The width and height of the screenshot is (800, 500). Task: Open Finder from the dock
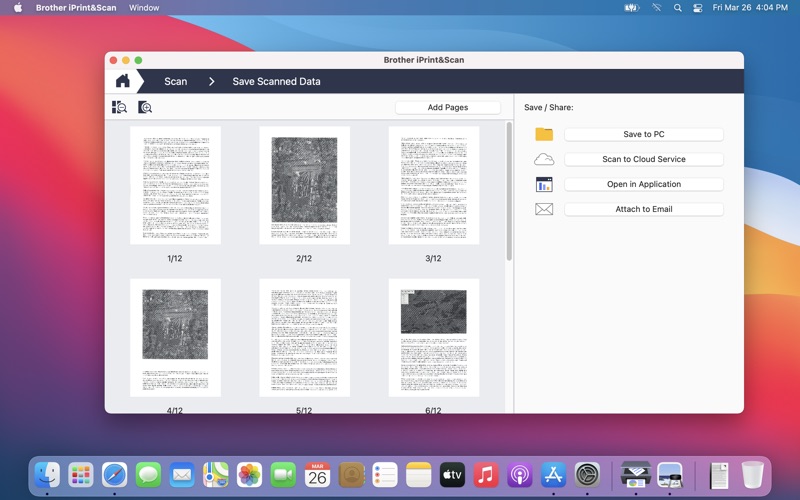[x=47, y=475]
